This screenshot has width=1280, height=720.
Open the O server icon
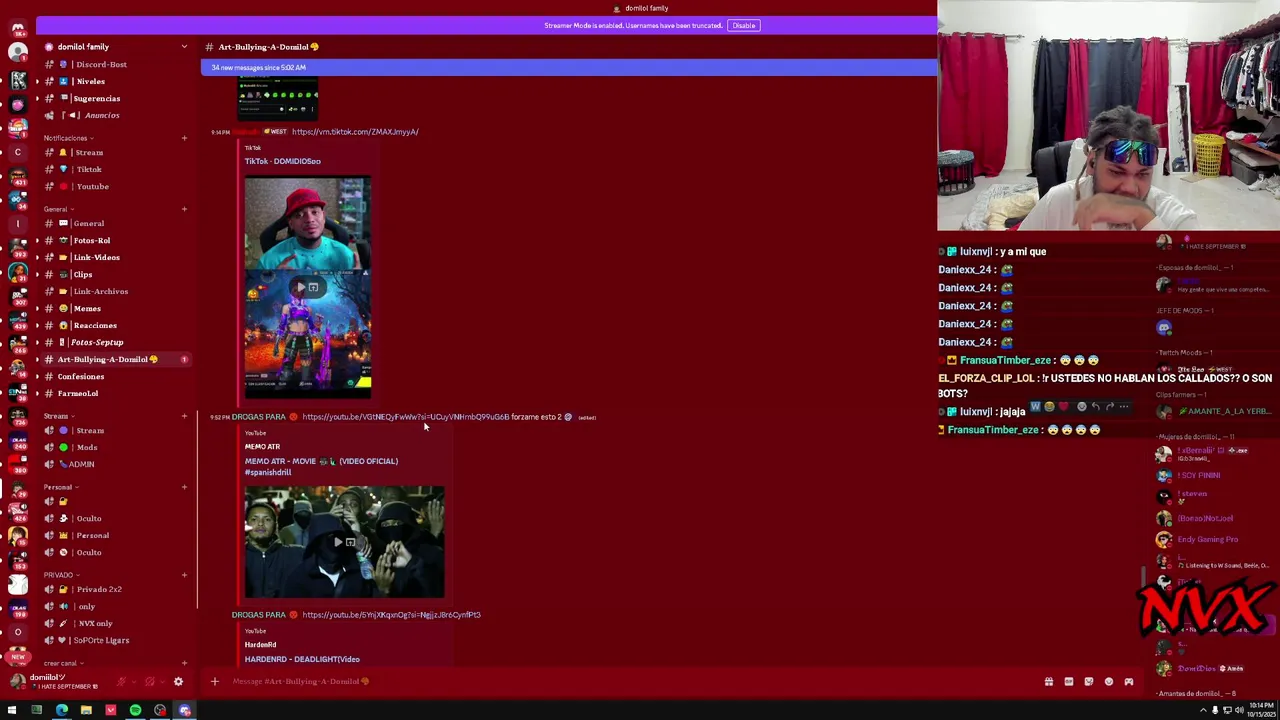[x=17, y=632]
